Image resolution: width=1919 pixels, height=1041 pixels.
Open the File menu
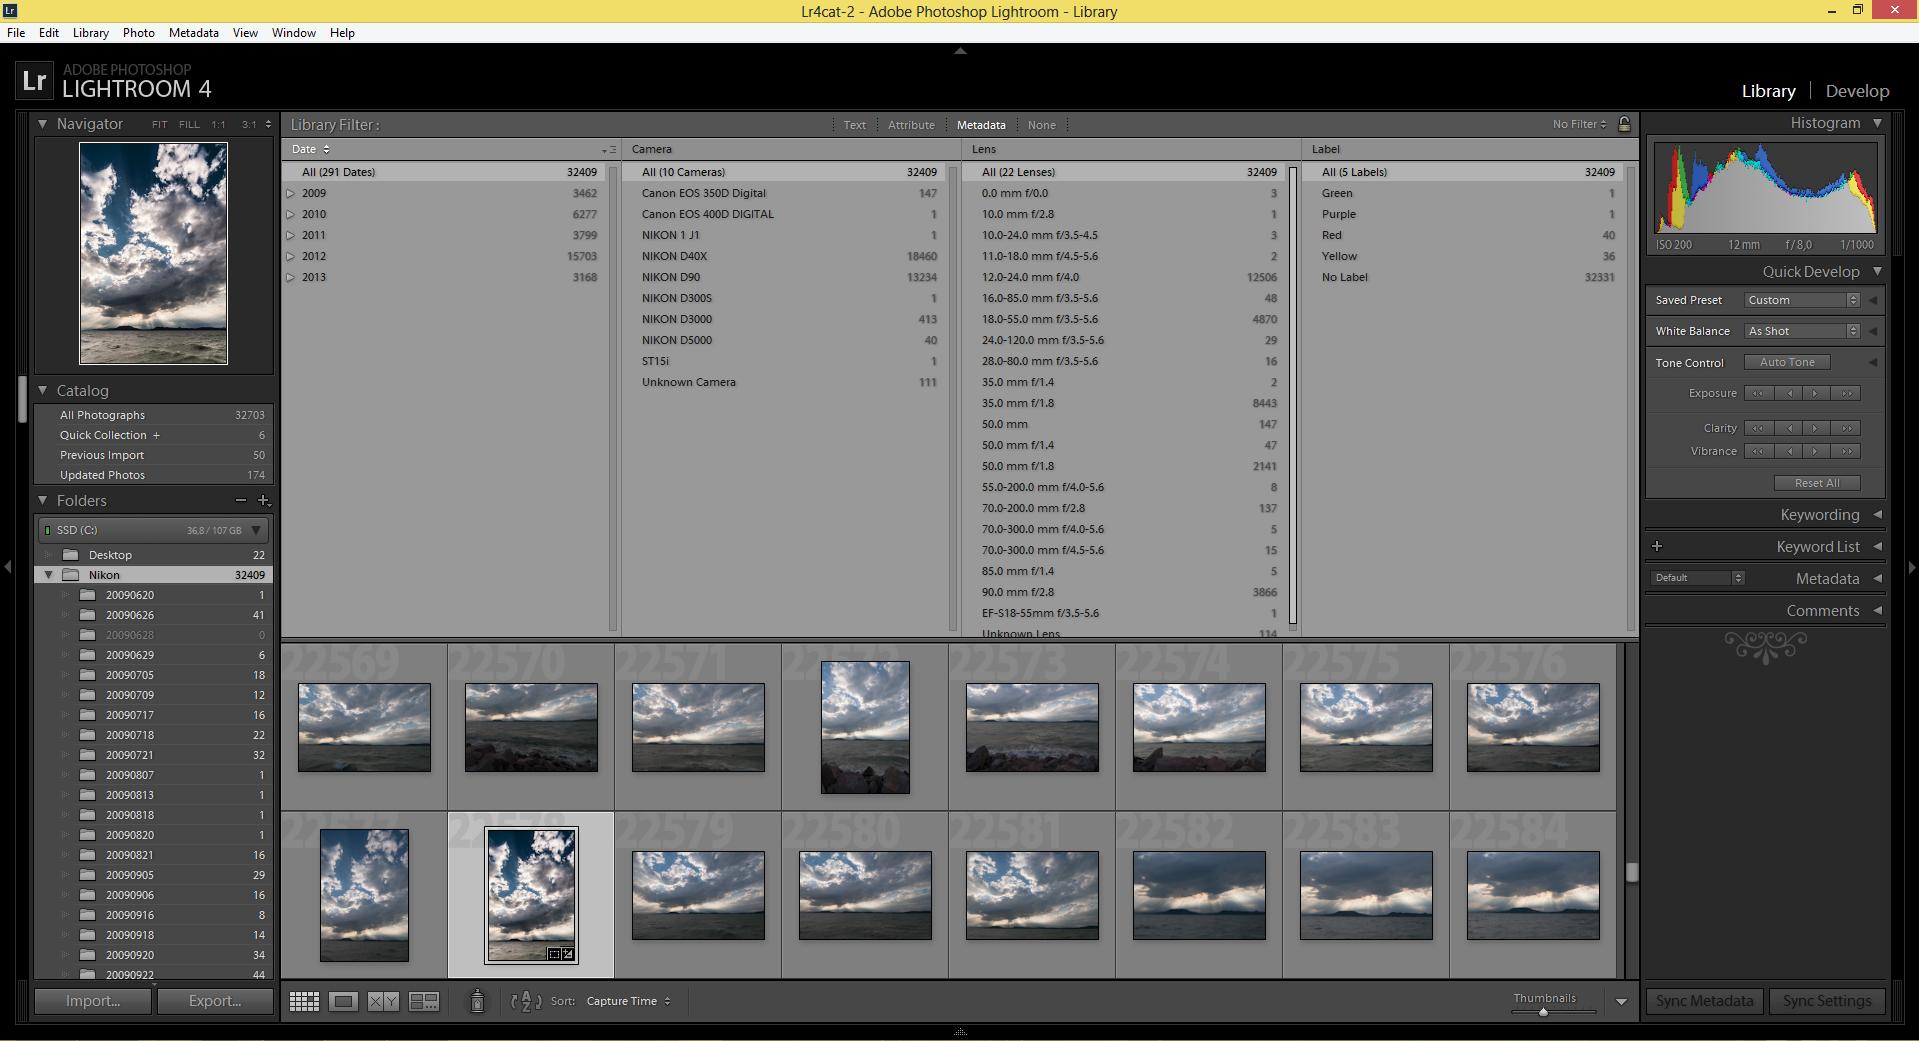click(x=16, y=32)
